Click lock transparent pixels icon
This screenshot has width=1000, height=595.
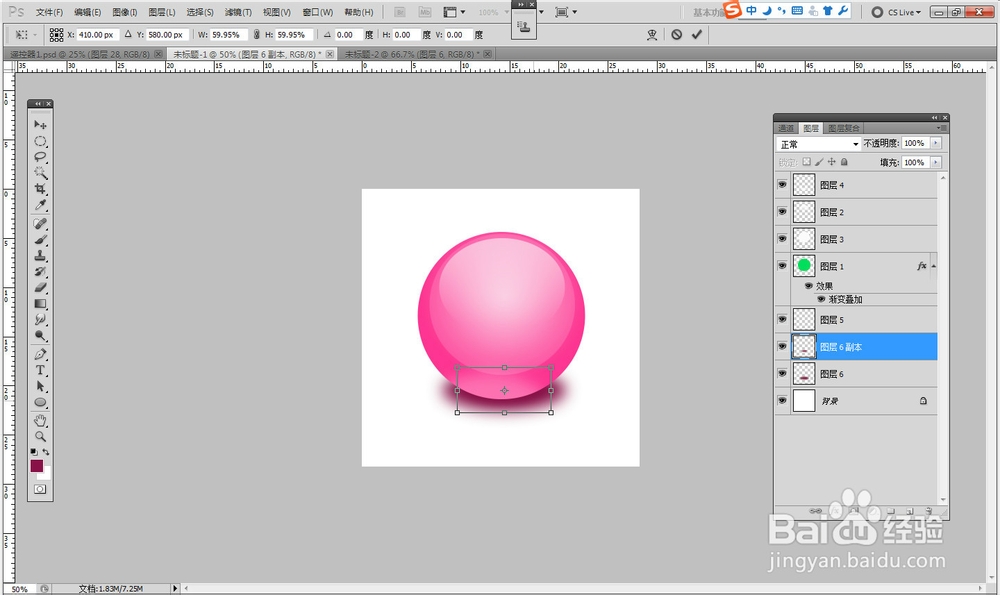[x=806, y=162]
